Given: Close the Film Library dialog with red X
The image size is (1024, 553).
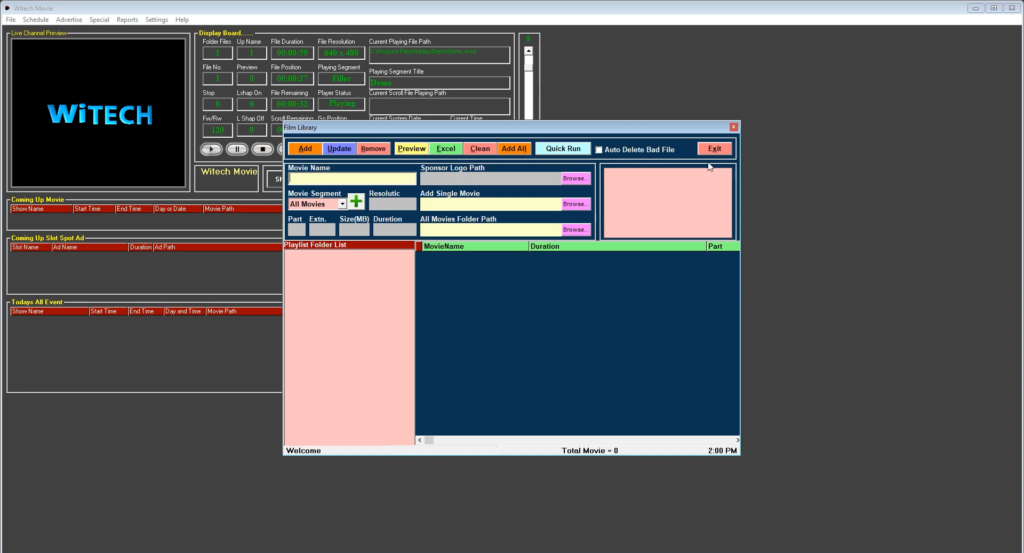Looking at the screenshot, I should pos(733,127).
